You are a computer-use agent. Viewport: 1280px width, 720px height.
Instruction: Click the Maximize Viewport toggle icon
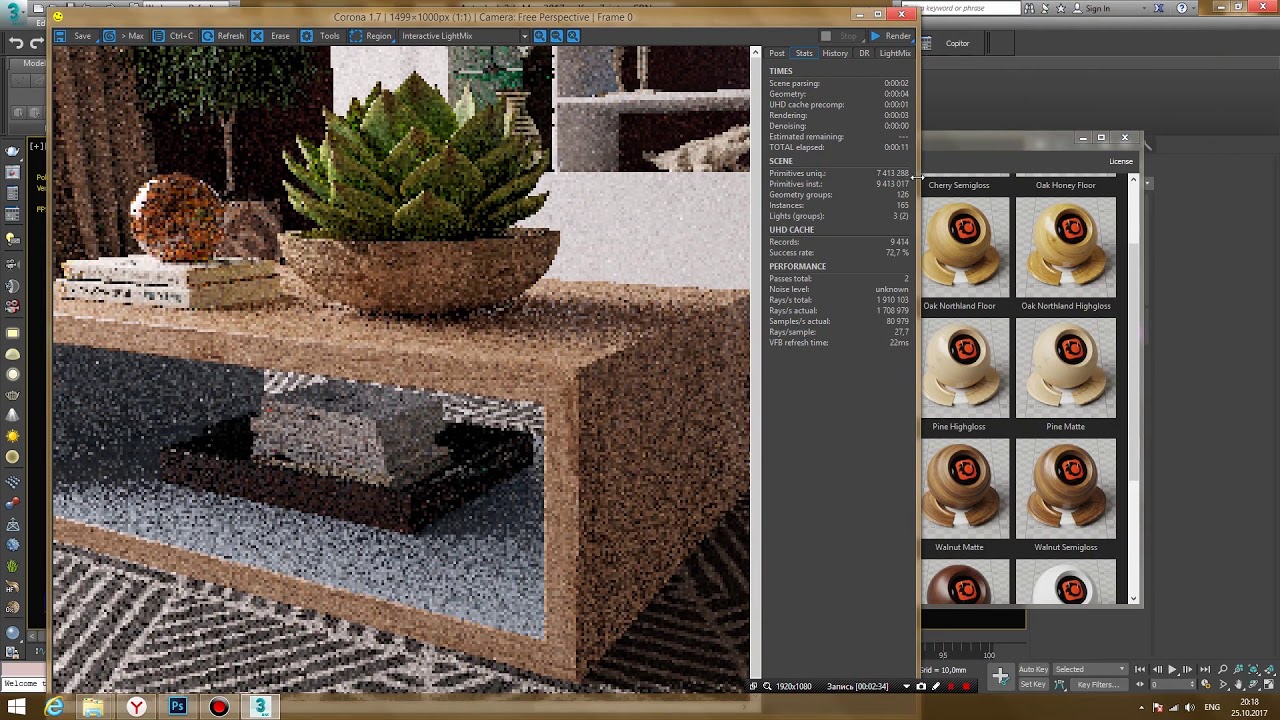[1270, 685]
